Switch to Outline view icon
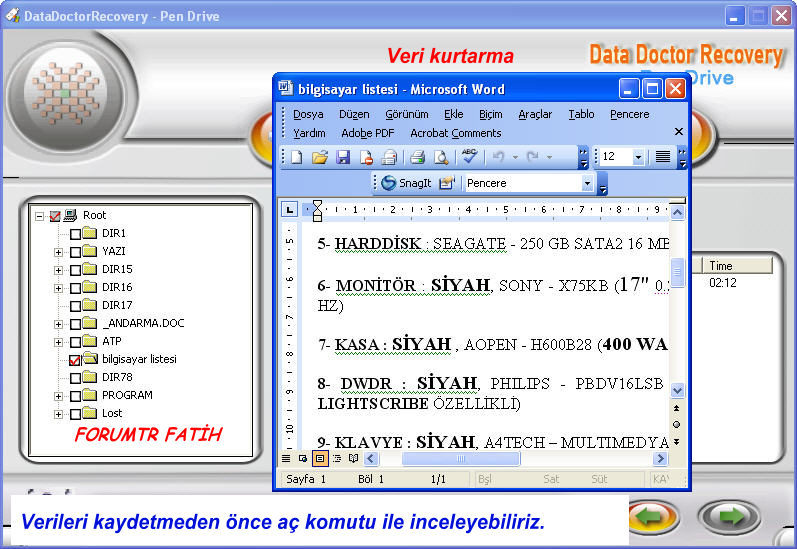 336,459
